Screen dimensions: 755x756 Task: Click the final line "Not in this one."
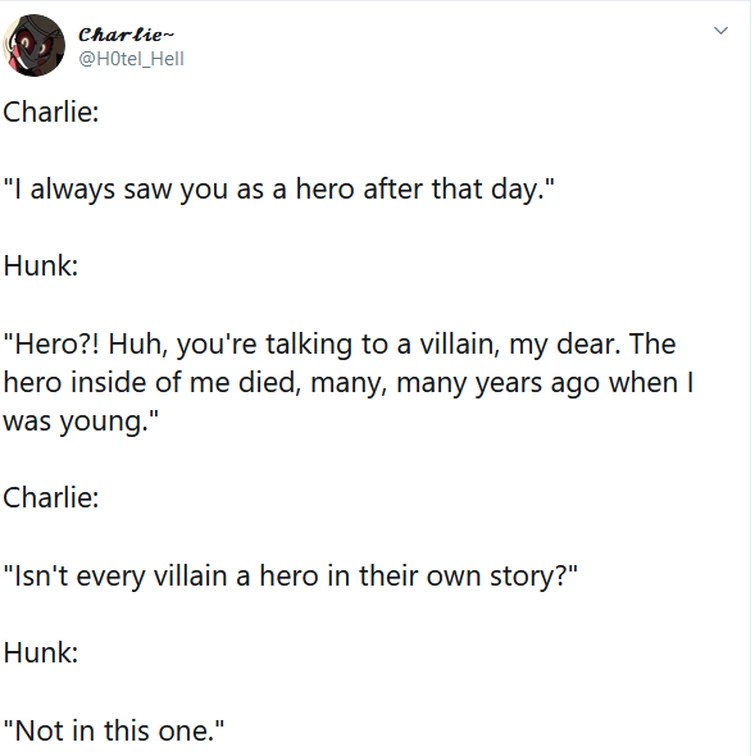113,730
